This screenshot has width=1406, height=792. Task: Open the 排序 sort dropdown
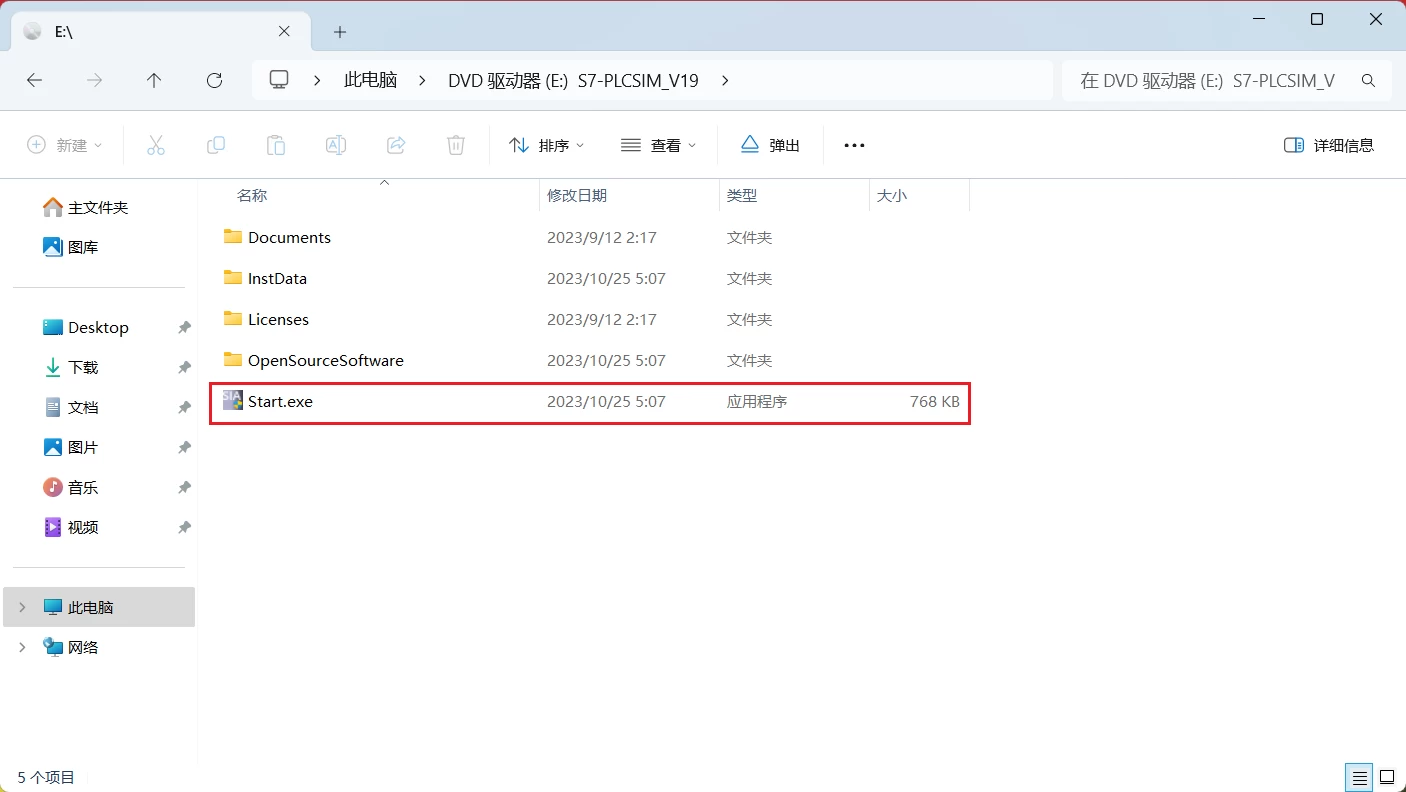[547, 145]
